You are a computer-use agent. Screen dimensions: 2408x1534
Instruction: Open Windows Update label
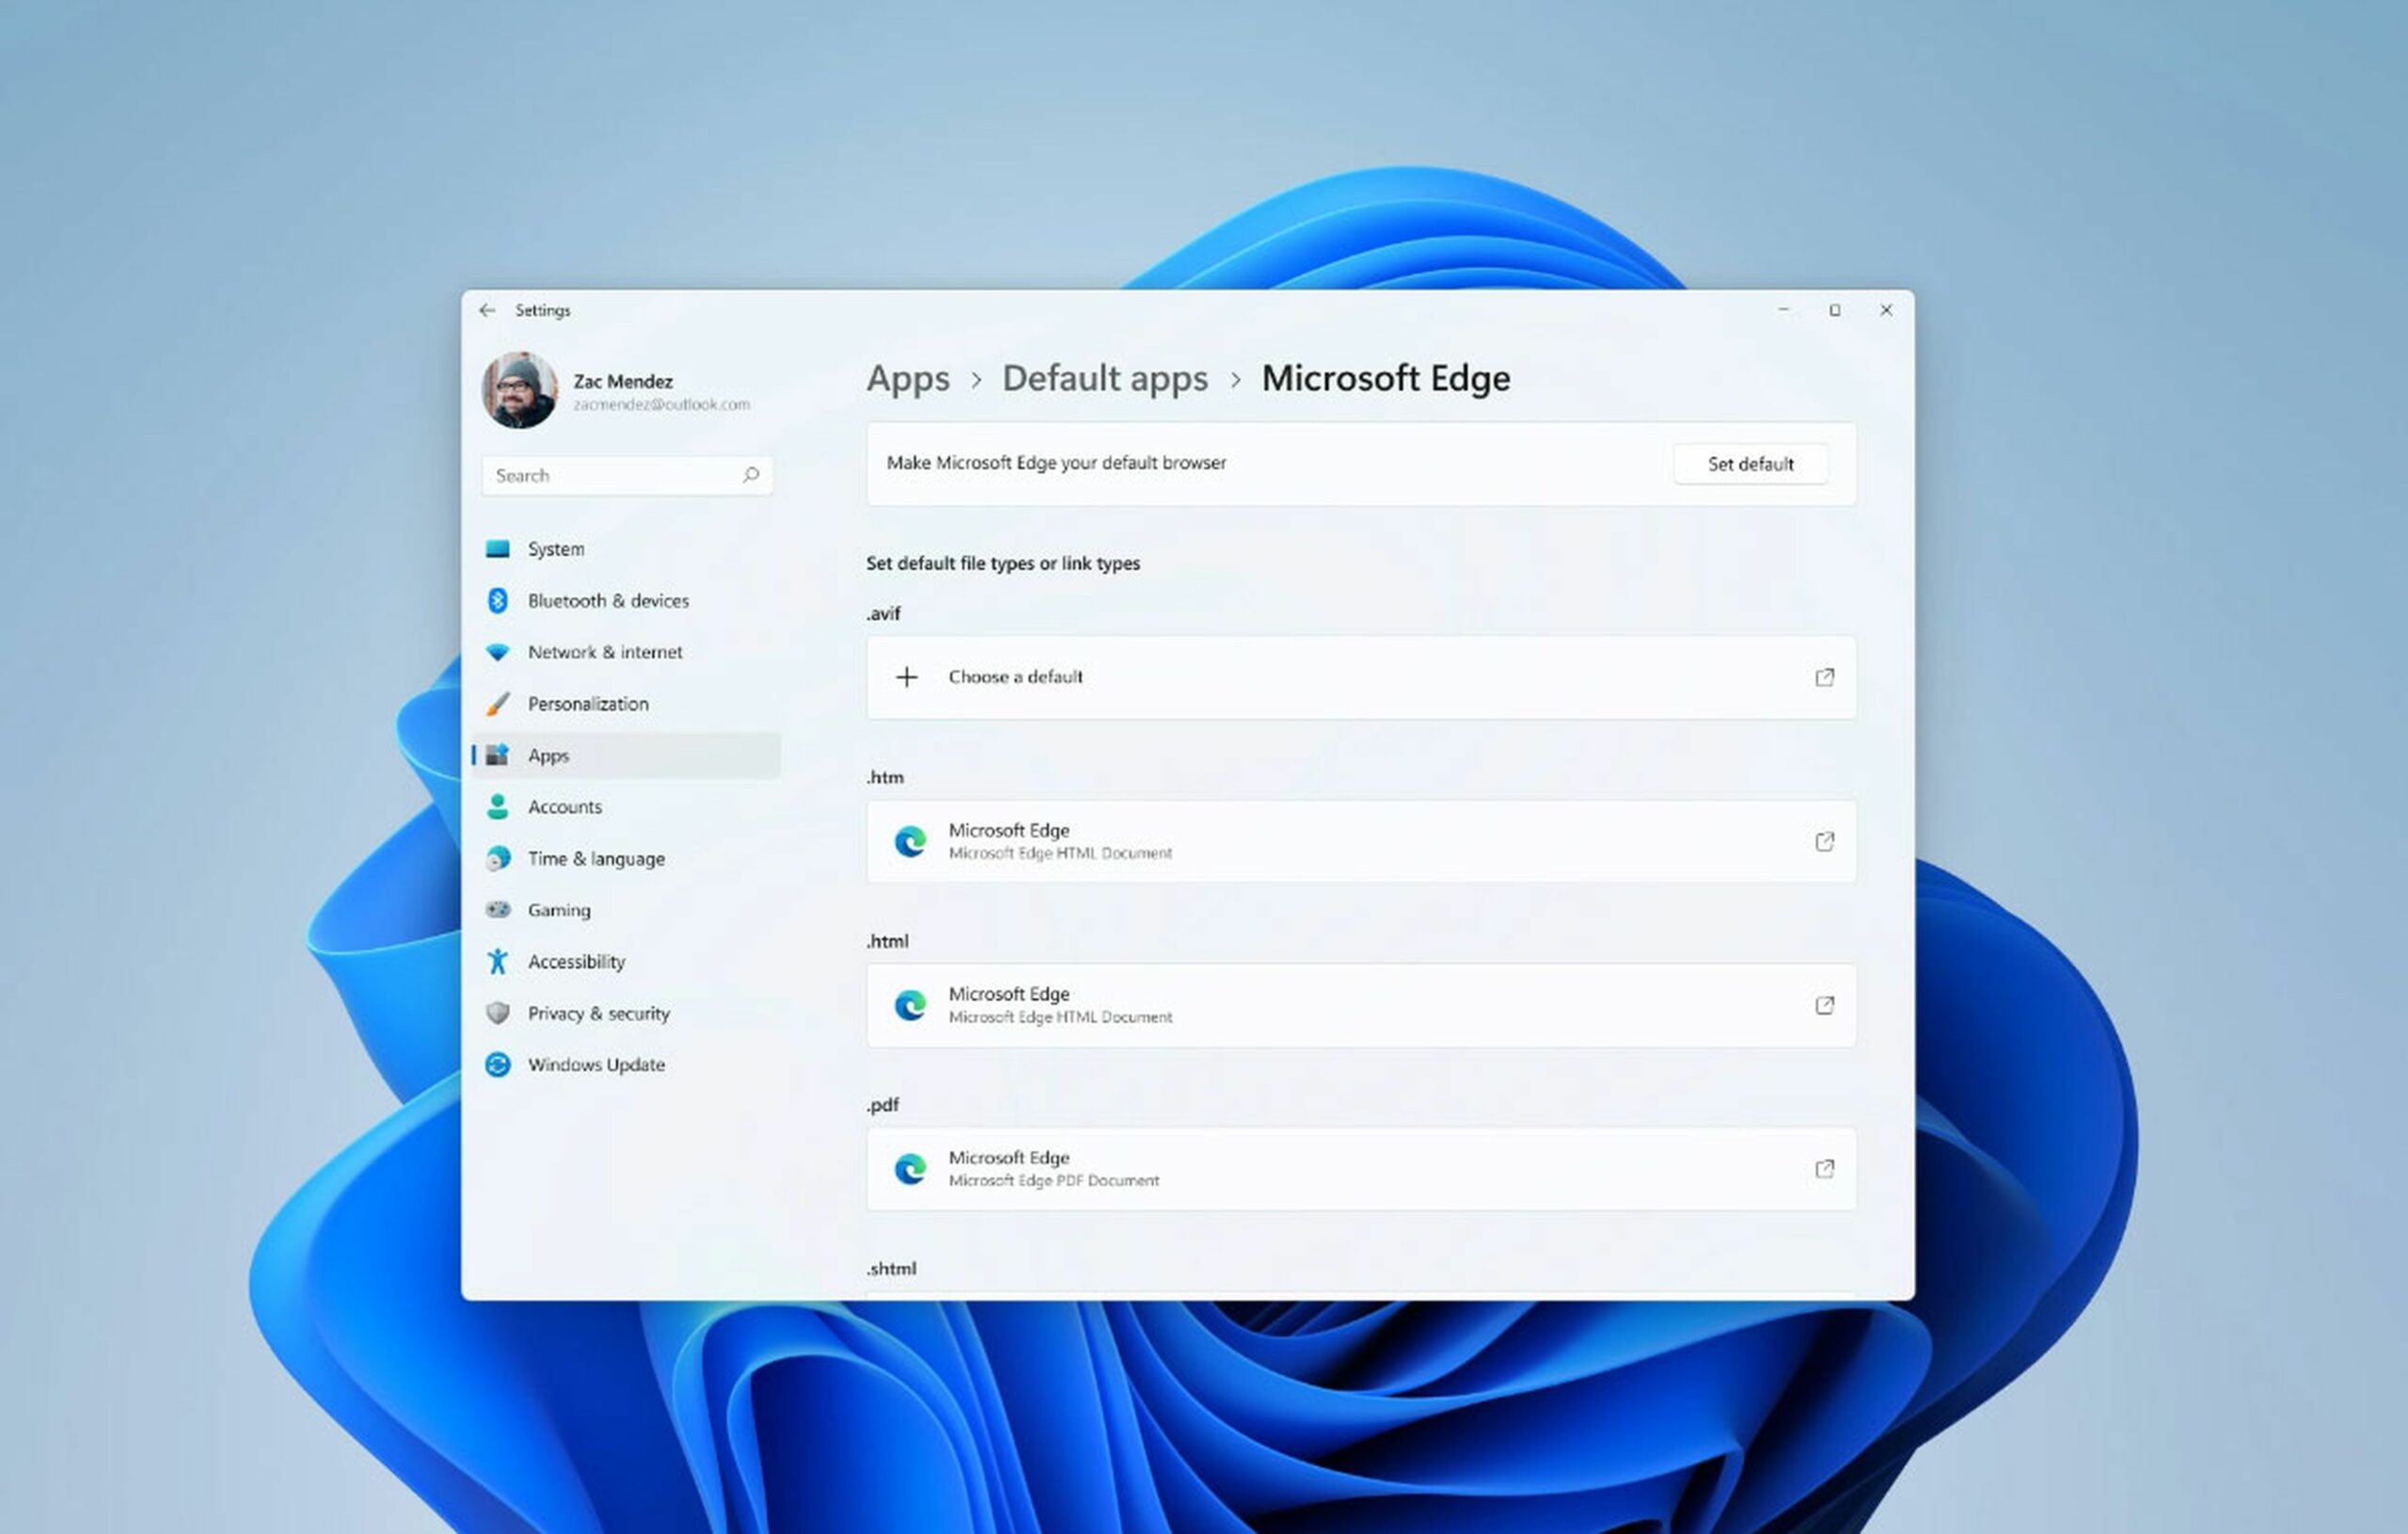tap(596, 1065)
